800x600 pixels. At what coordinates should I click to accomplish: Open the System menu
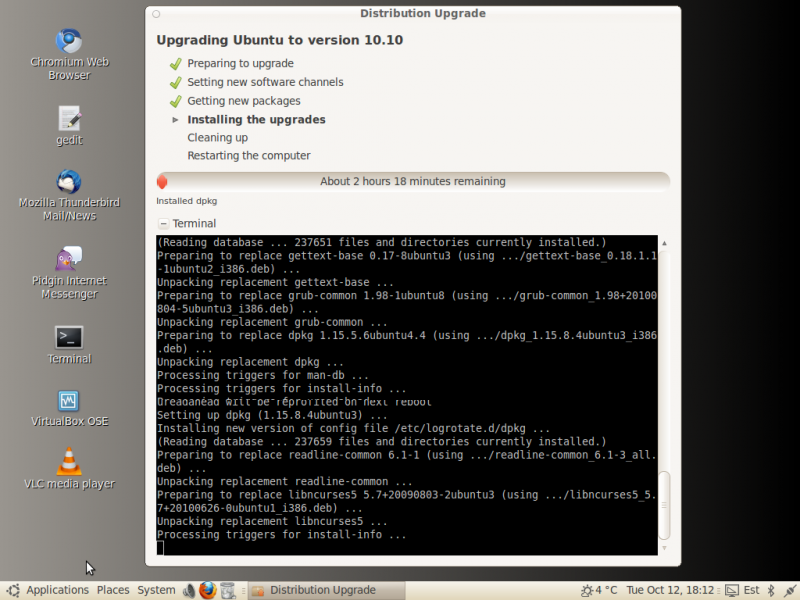156,590
